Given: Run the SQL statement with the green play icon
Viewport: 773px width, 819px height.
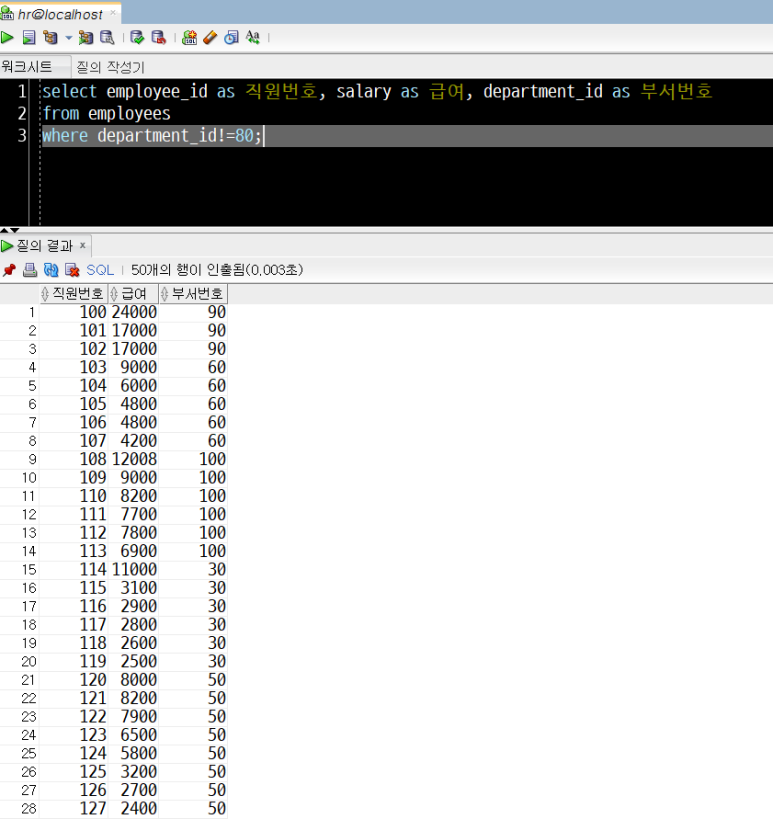Looking at the screenshot, I should coord(7,38).
